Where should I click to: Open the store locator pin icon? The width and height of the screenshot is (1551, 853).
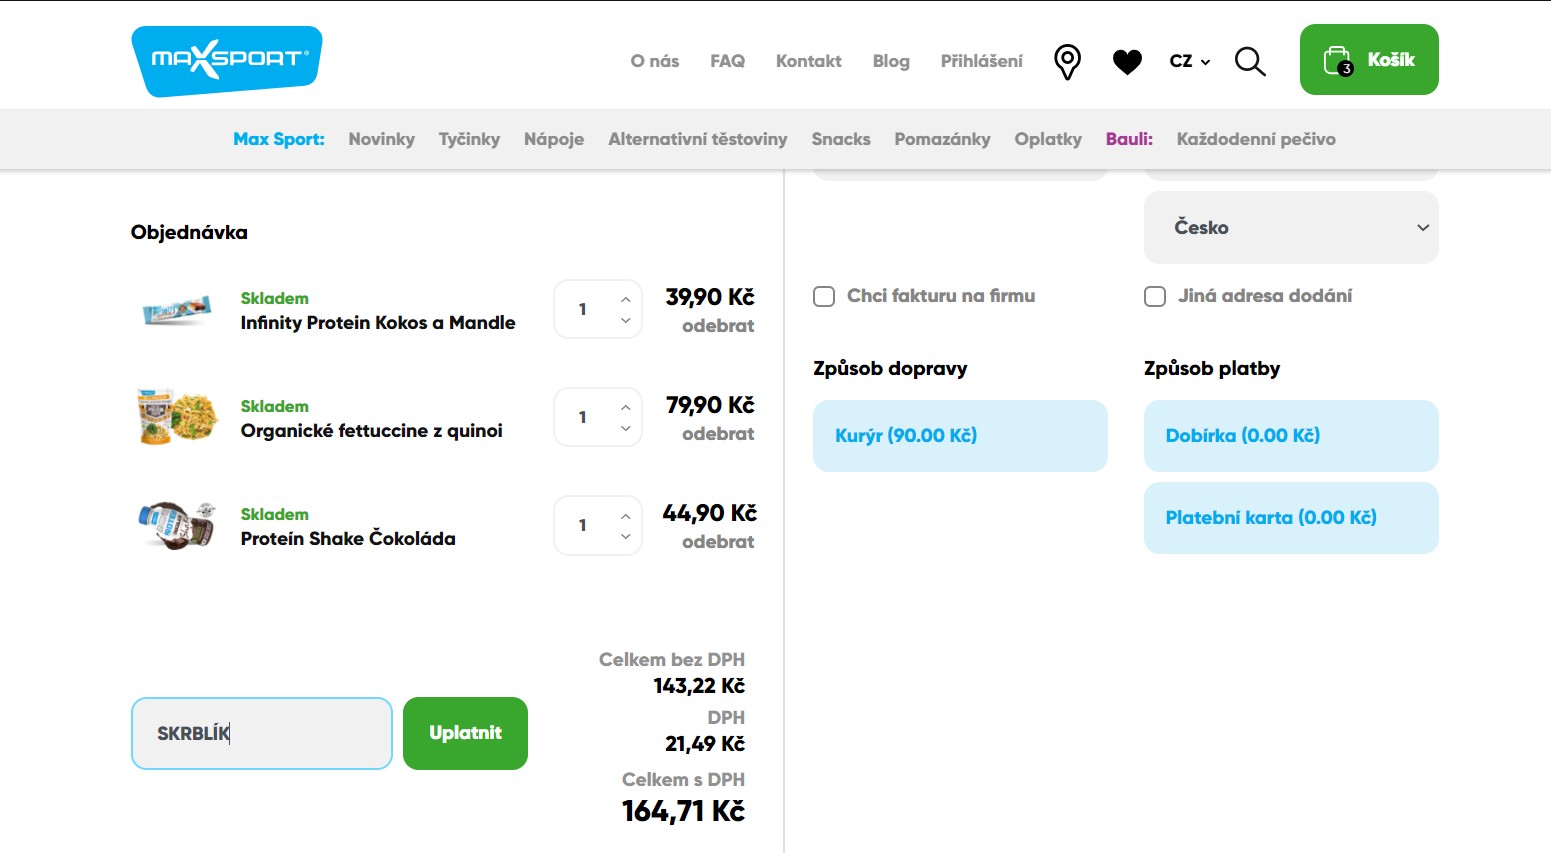pos(1067,61)
